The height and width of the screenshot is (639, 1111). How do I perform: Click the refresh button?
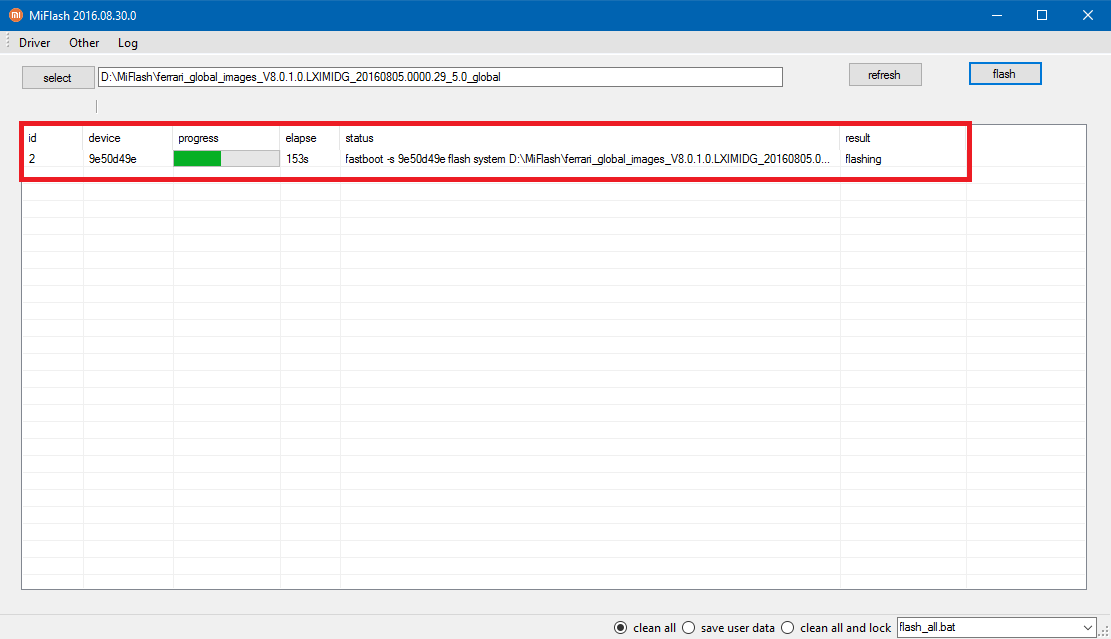(885, 74)
